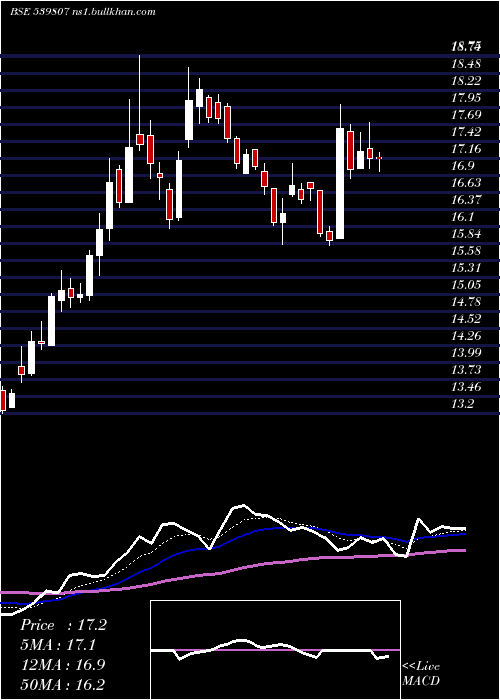
Task: Click the 16.9 price axis label
Action: (463, 166)
